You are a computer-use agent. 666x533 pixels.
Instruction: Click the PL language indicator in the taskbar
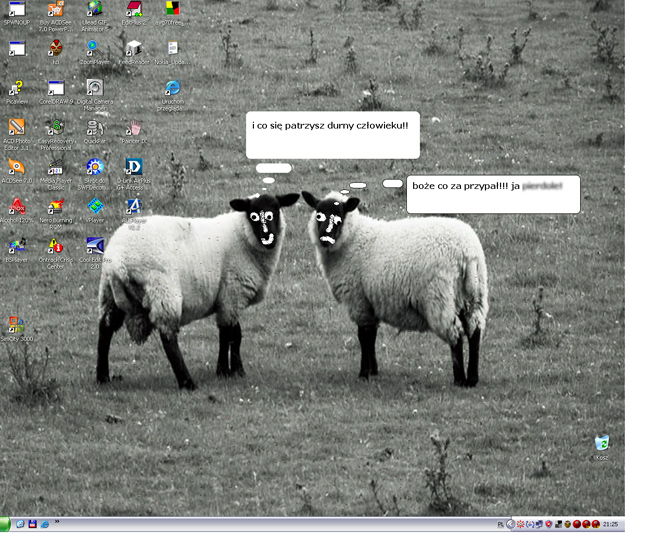(499, 524)
